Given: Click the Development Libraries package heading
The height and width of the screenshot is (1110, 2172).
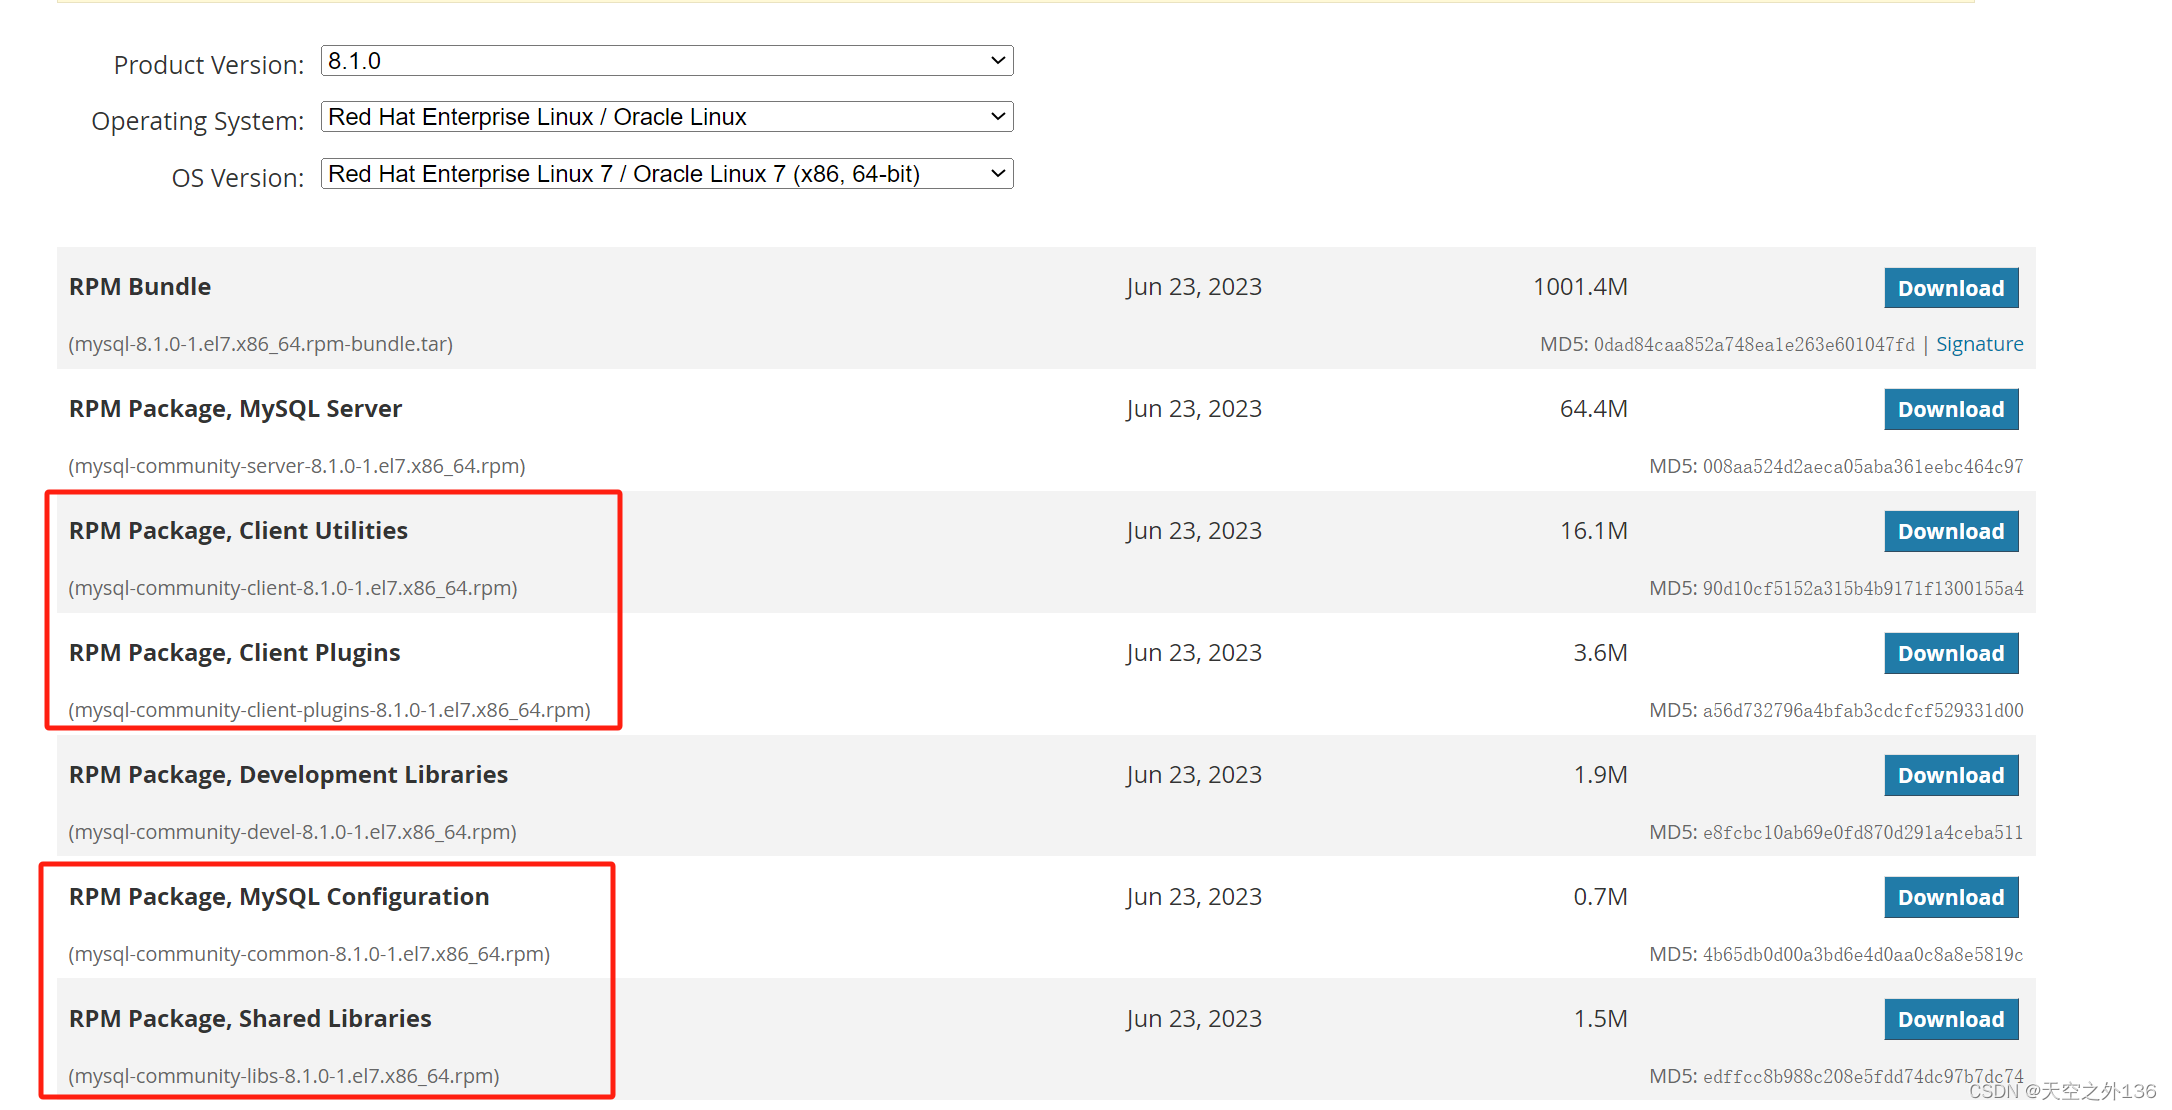Looking at the screenshot, I should [x=288, y=775].
